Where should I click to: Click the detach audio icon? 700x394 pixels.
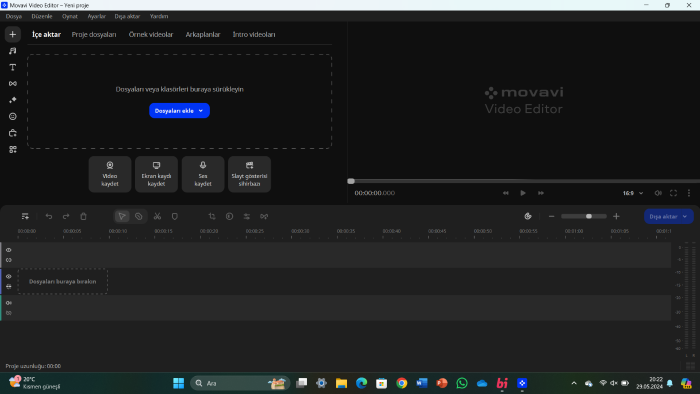coord(264,216)
